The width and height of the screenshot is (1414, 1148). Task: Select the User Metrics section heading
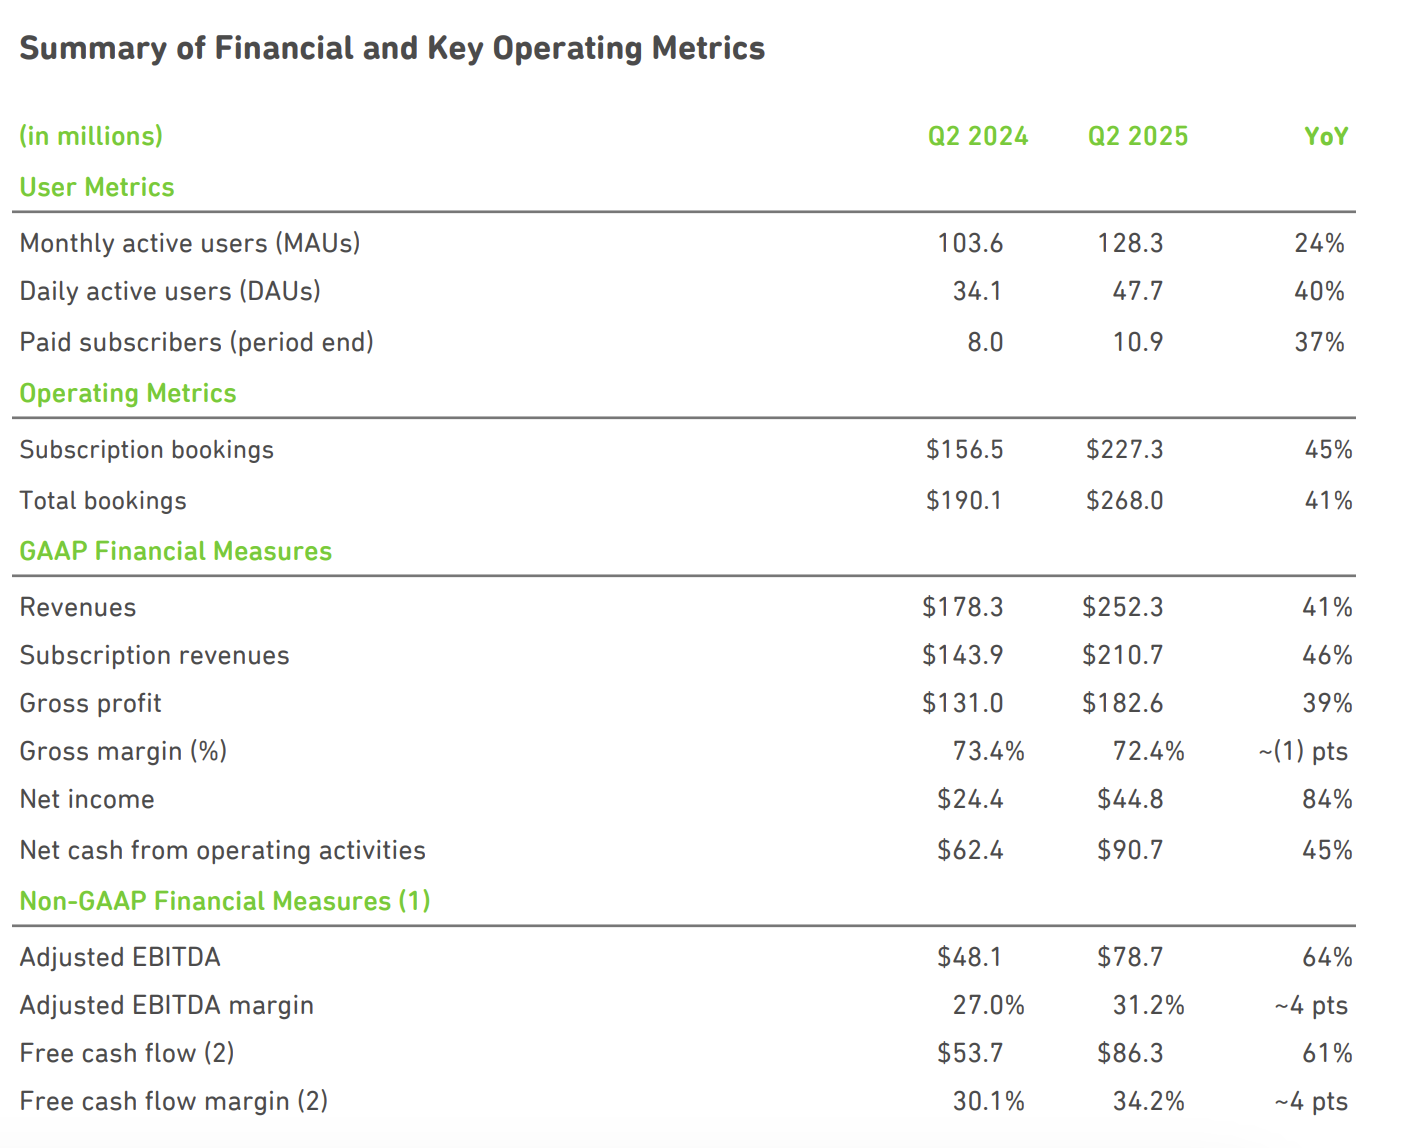pyautogui.click(x=97, y=187)
